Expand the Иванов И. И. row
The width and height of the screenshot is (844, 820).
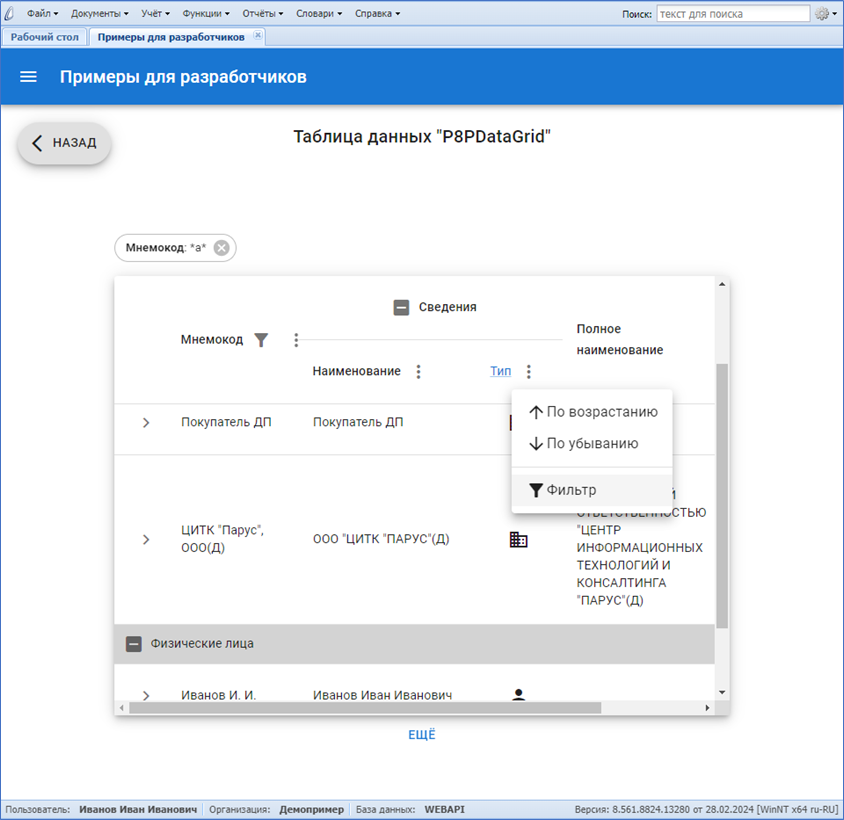point(146,695)
